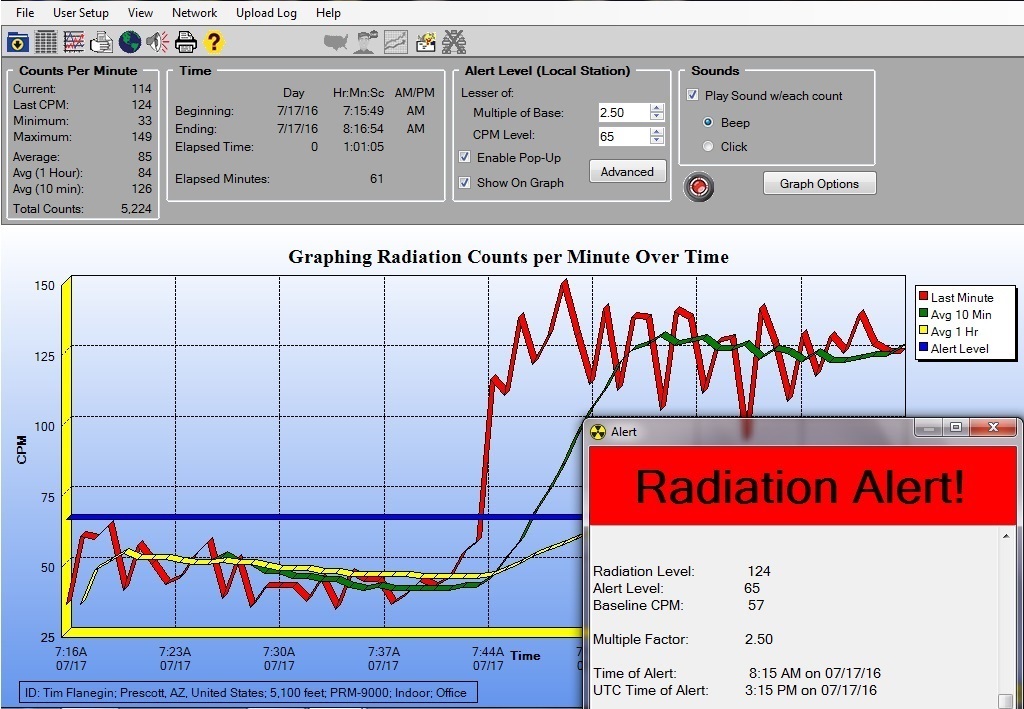Open help via yellow question mark icon
This screenshot has width=1024, height=709.
213,42
